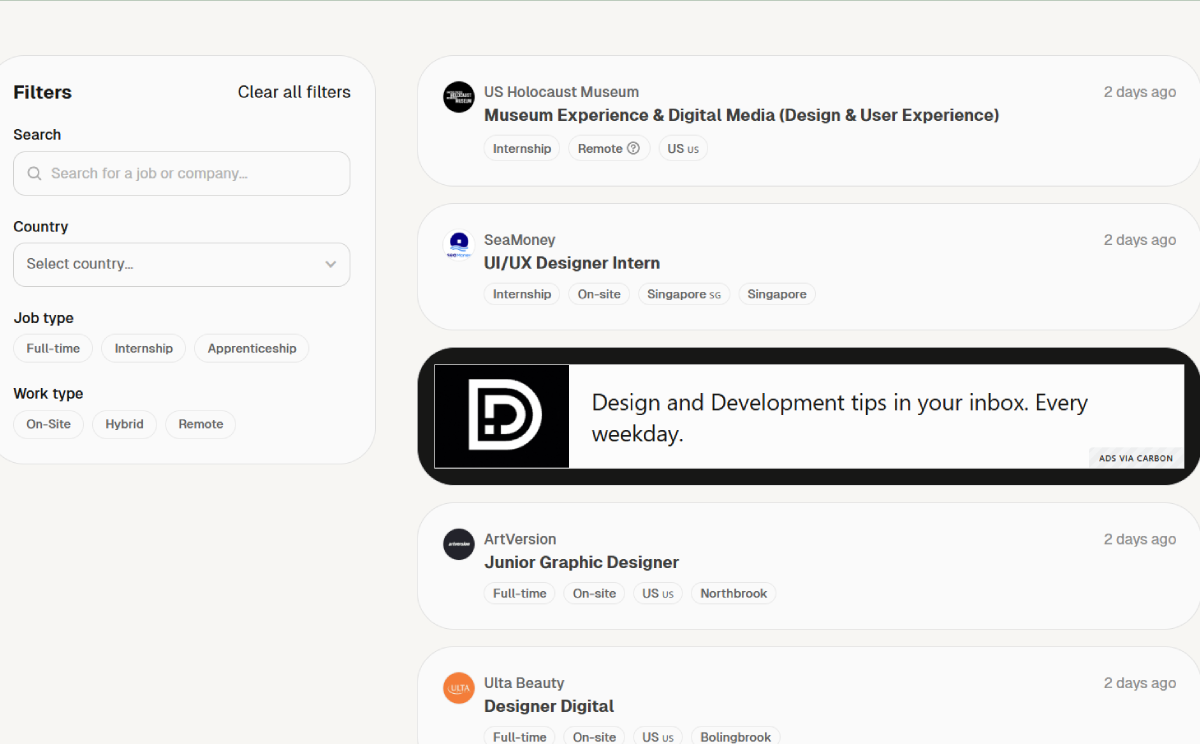Click the Design and Development tips ad text

(x=839, y=418)
